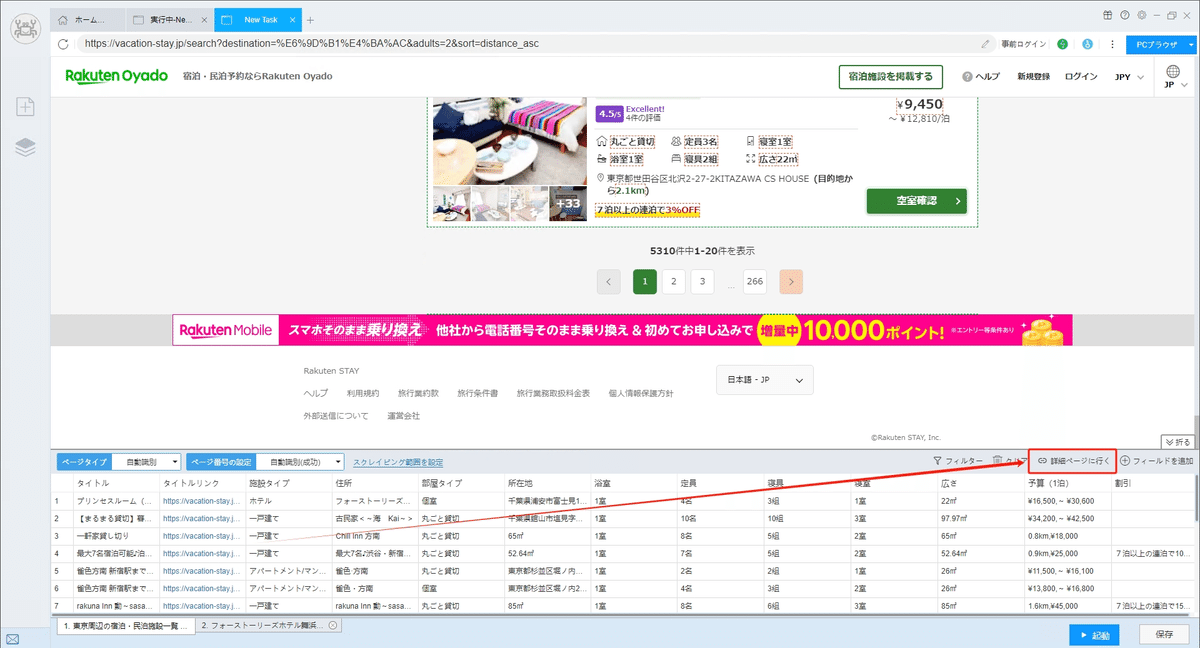Click the new task plus icon in sidebar
The height and width of the screenshot is (648, 1200).
point(25,107)
